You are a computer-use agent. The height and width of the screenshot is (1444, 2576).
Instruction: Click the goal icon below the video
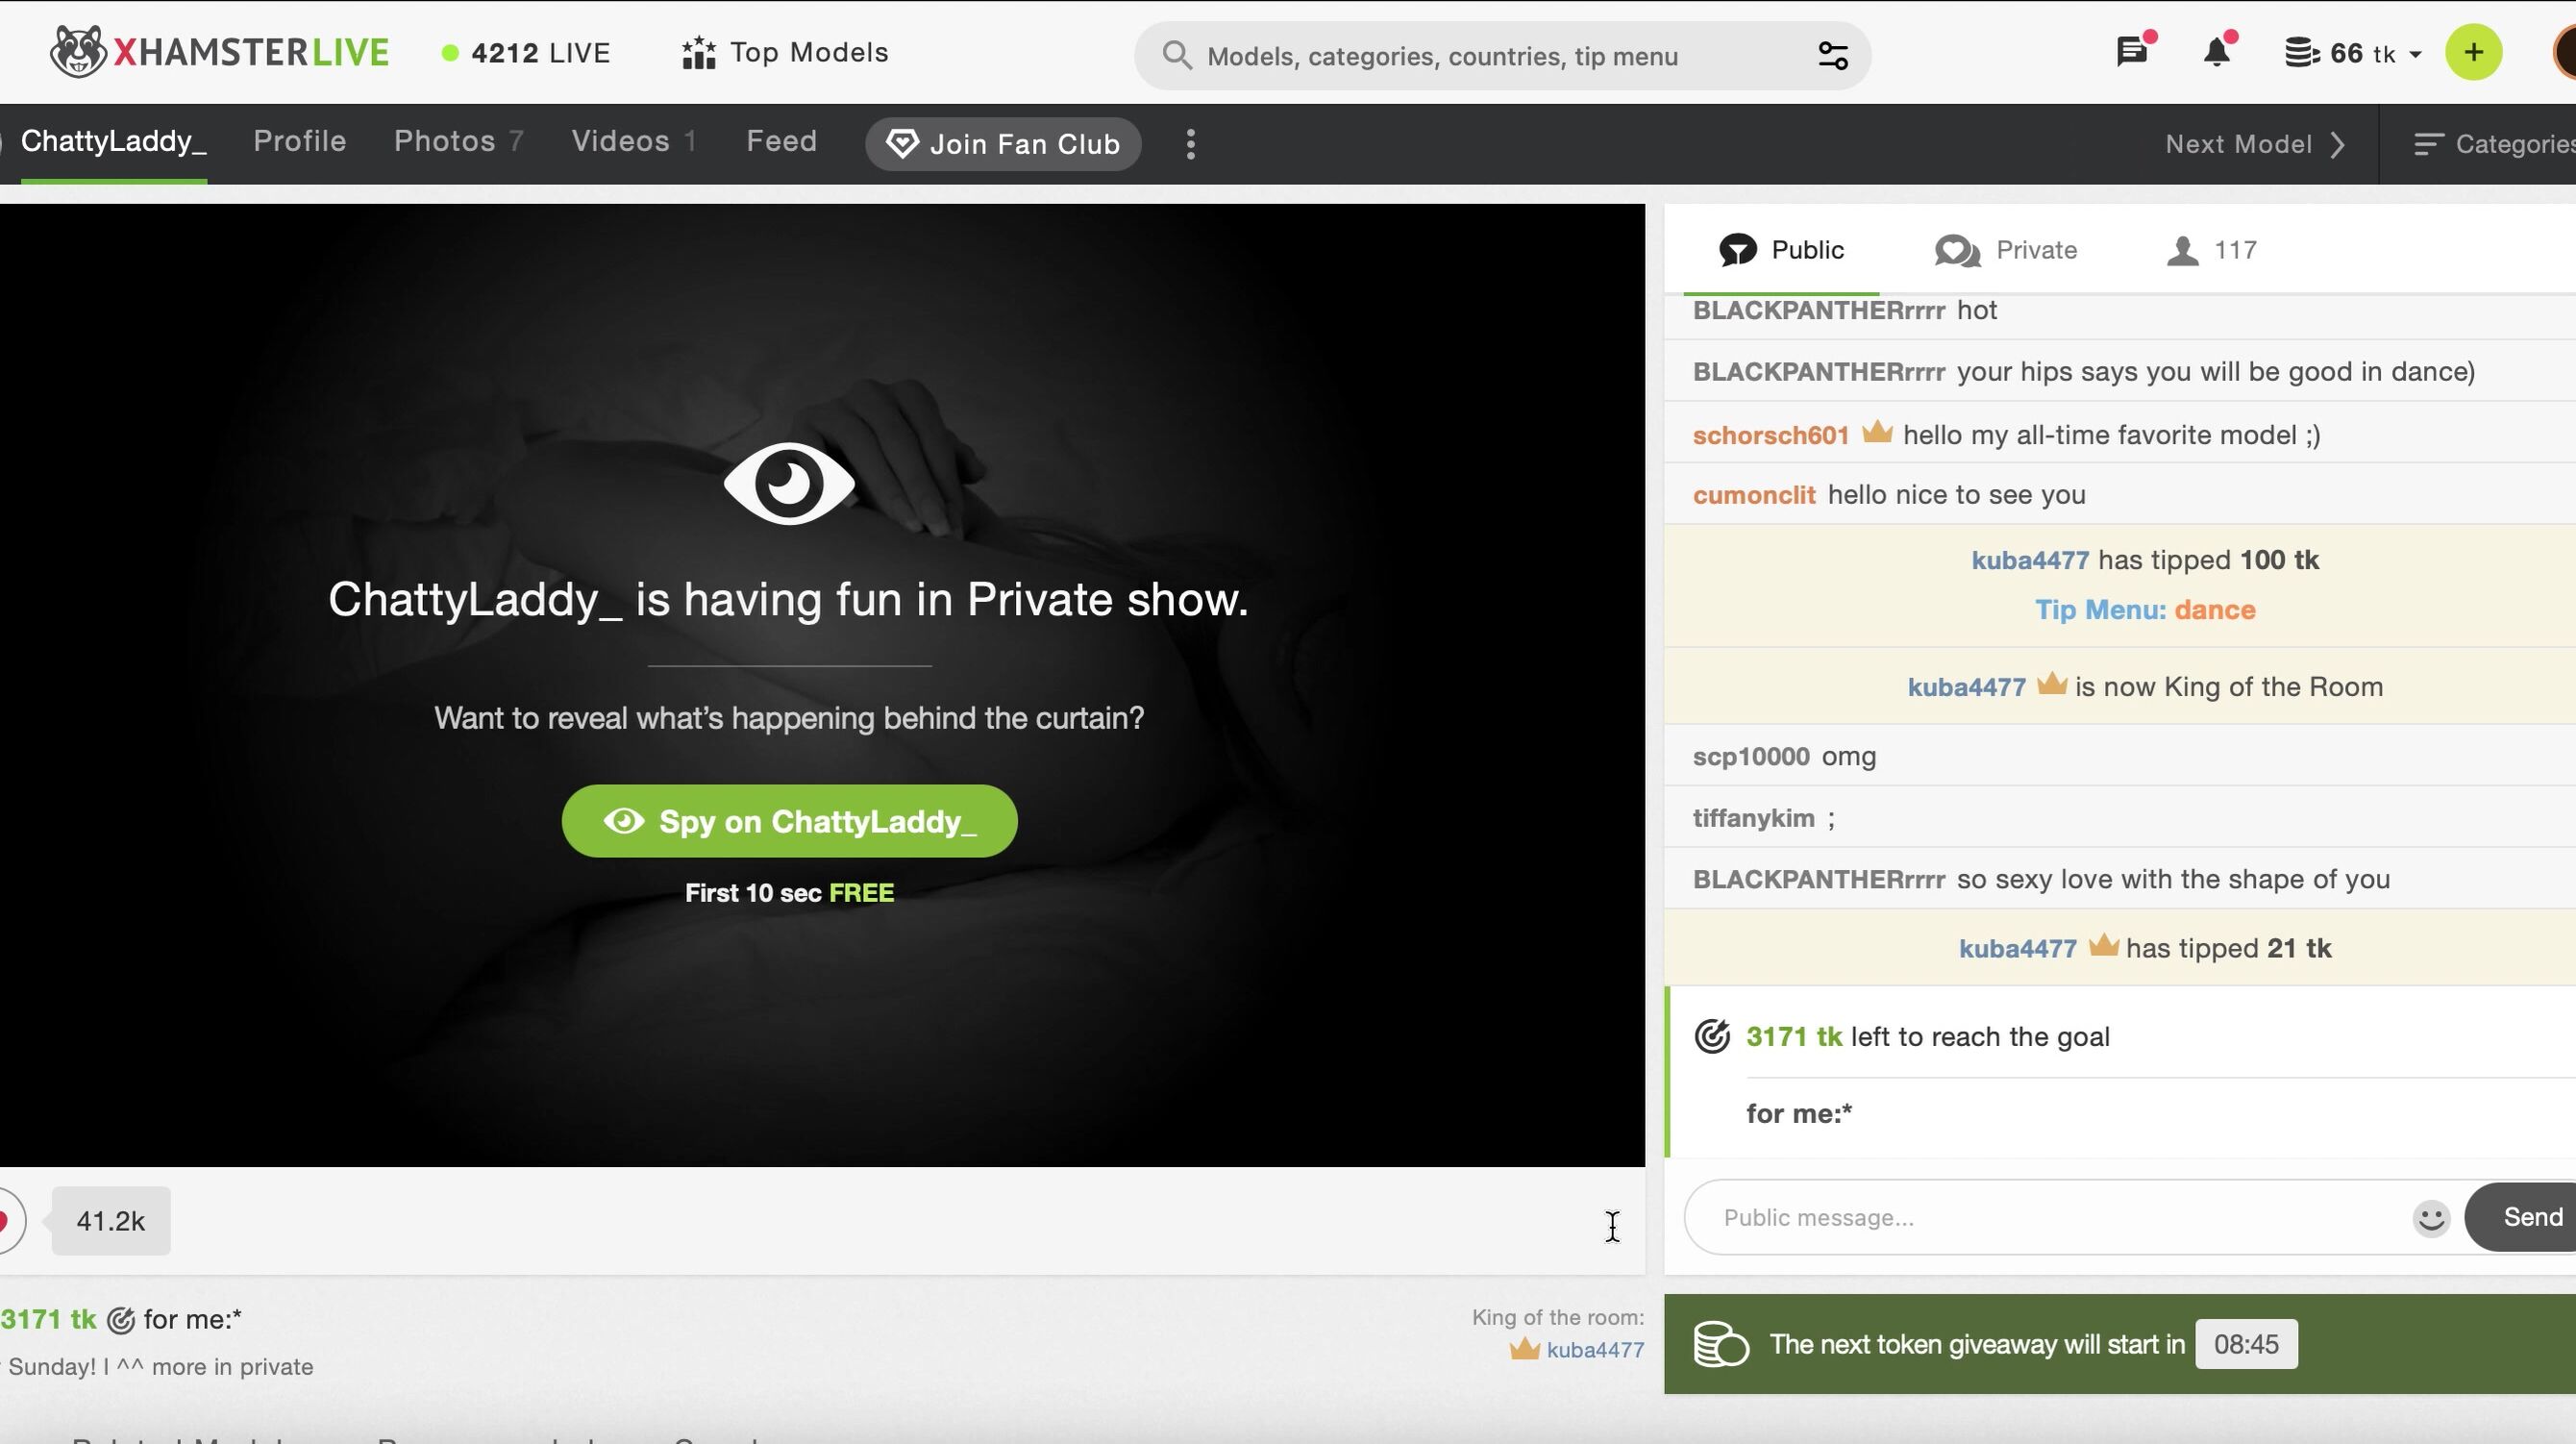pos(120,1321)
